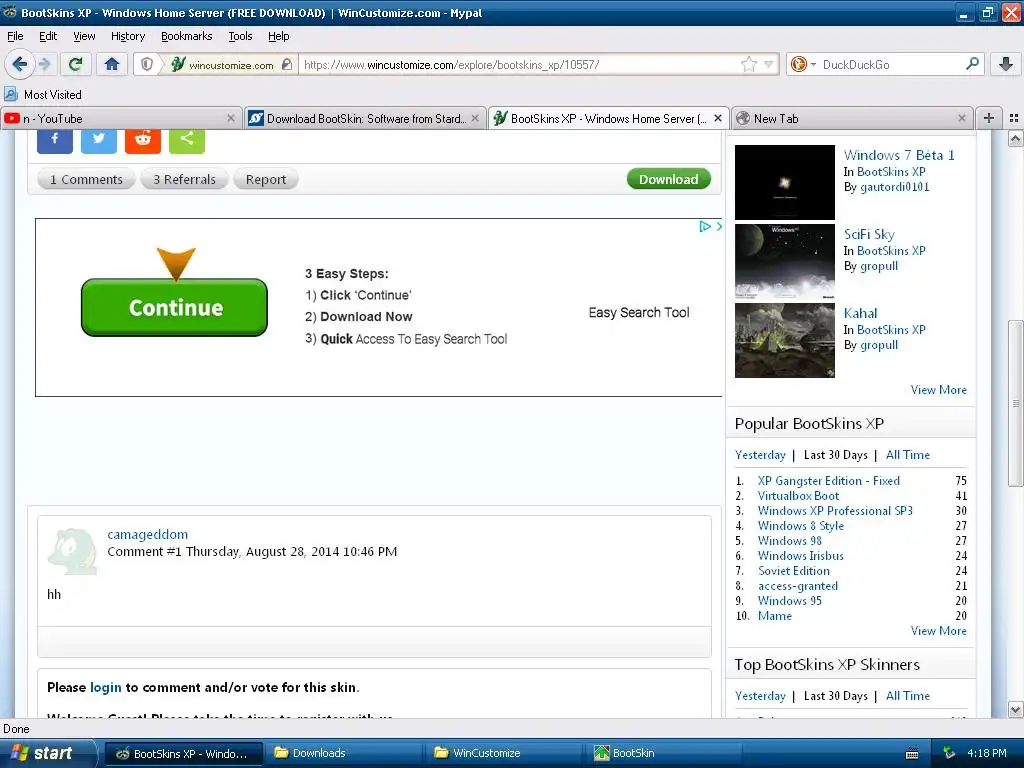
Task: Click the green Download button
Action: 668,179
